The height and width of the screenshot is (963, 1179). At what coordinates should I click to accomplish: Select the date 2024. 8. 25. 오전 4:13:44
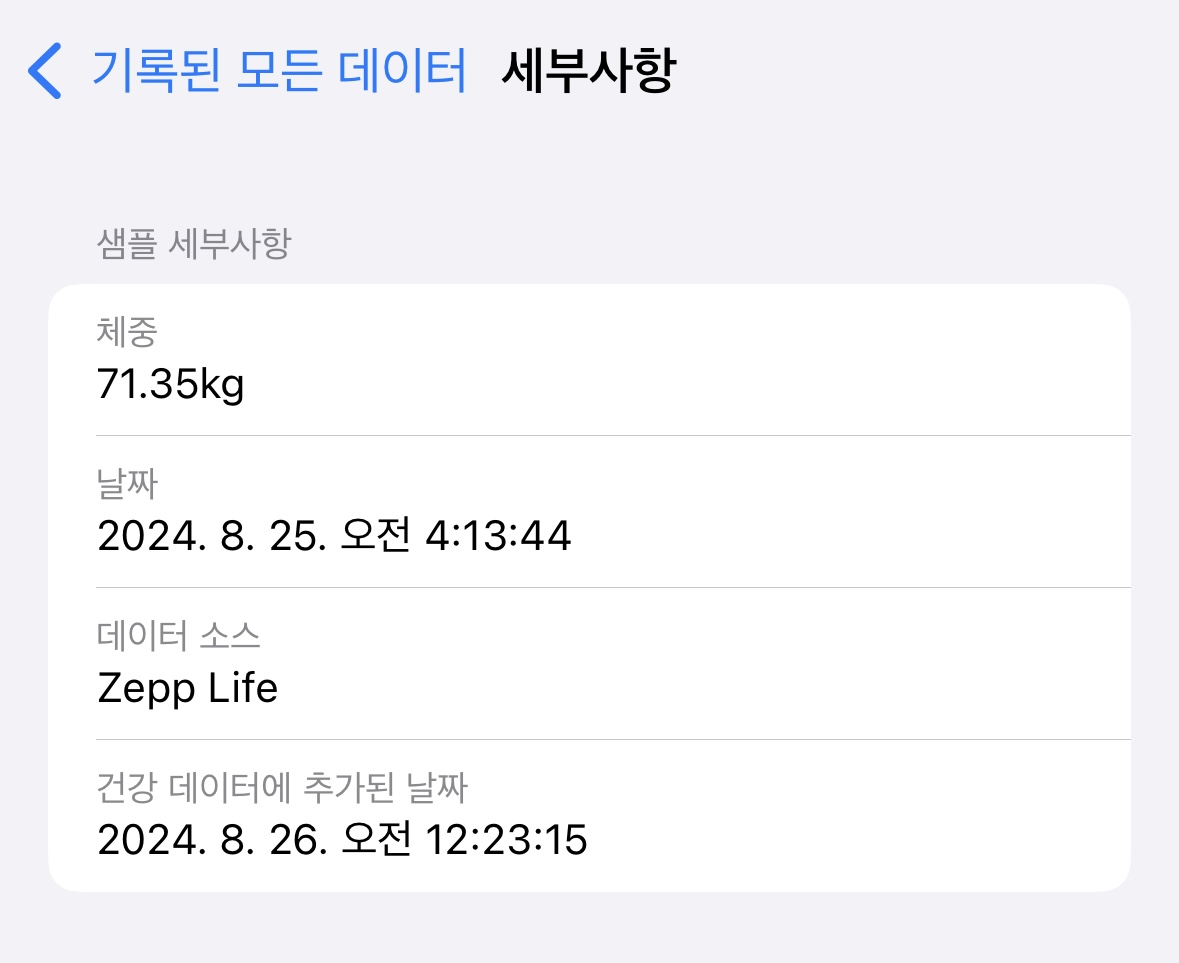(x=334, y=536)
